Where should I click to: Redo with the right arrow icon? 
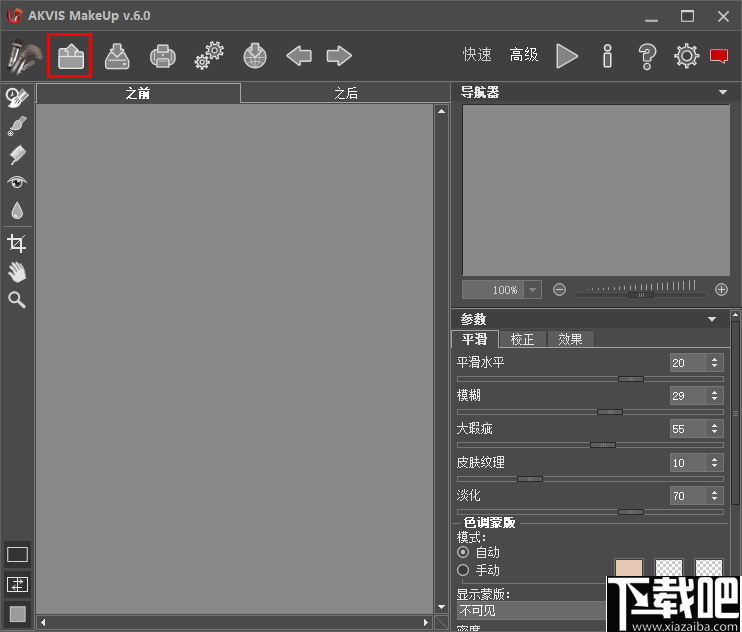[339, 56]
